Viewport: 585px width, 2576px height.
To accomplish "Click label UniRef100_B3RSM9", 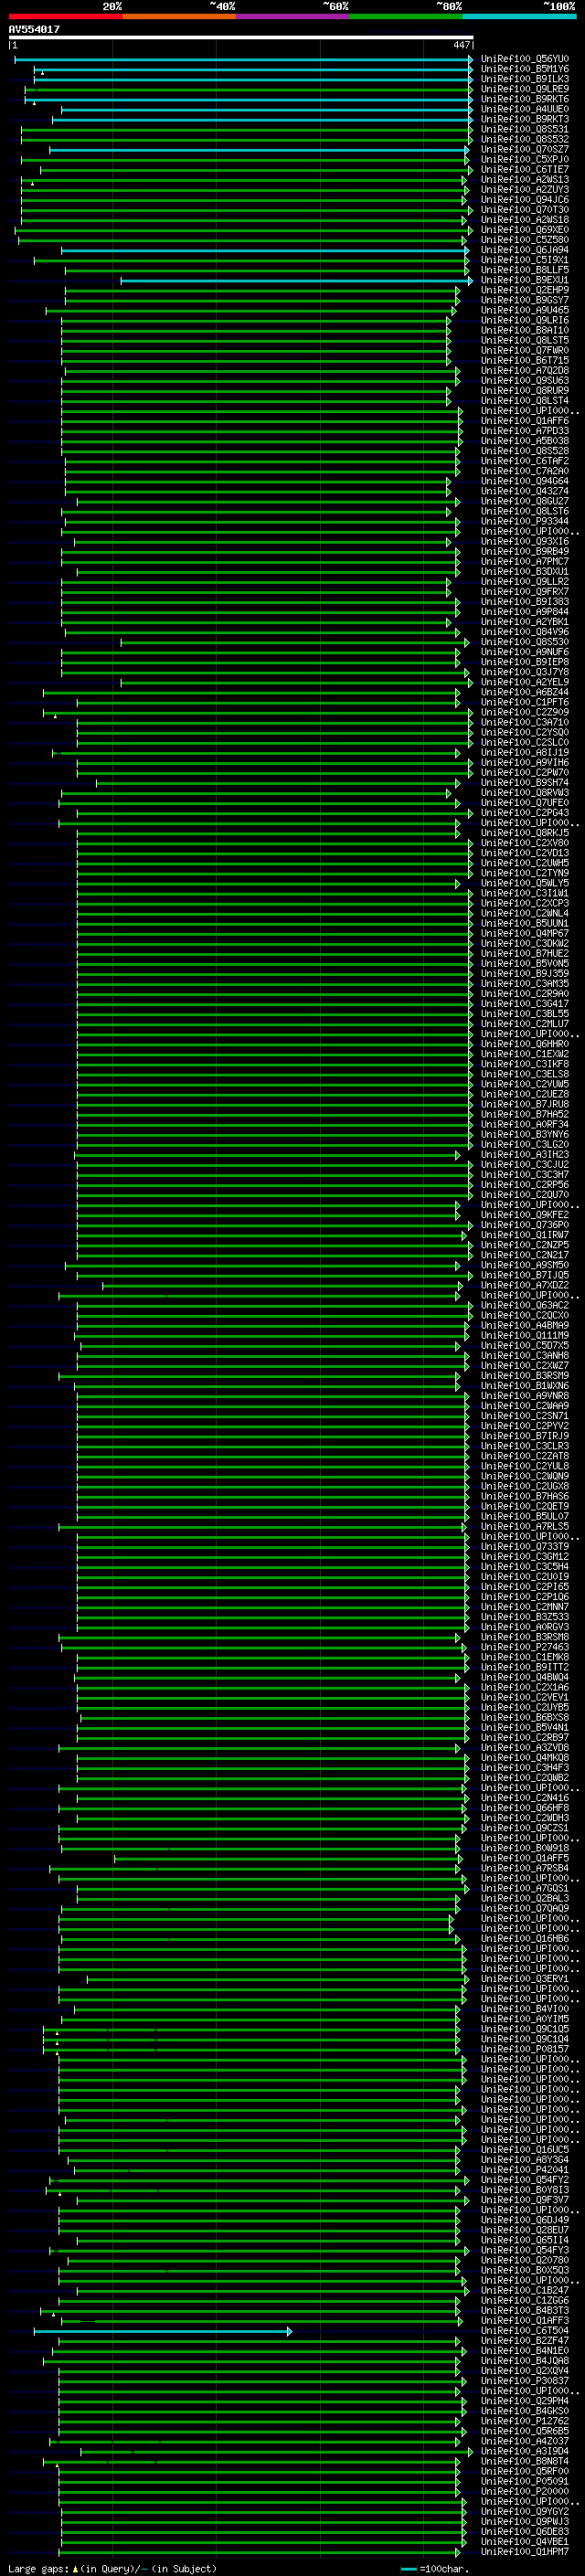I will (x=525, y=1376).
